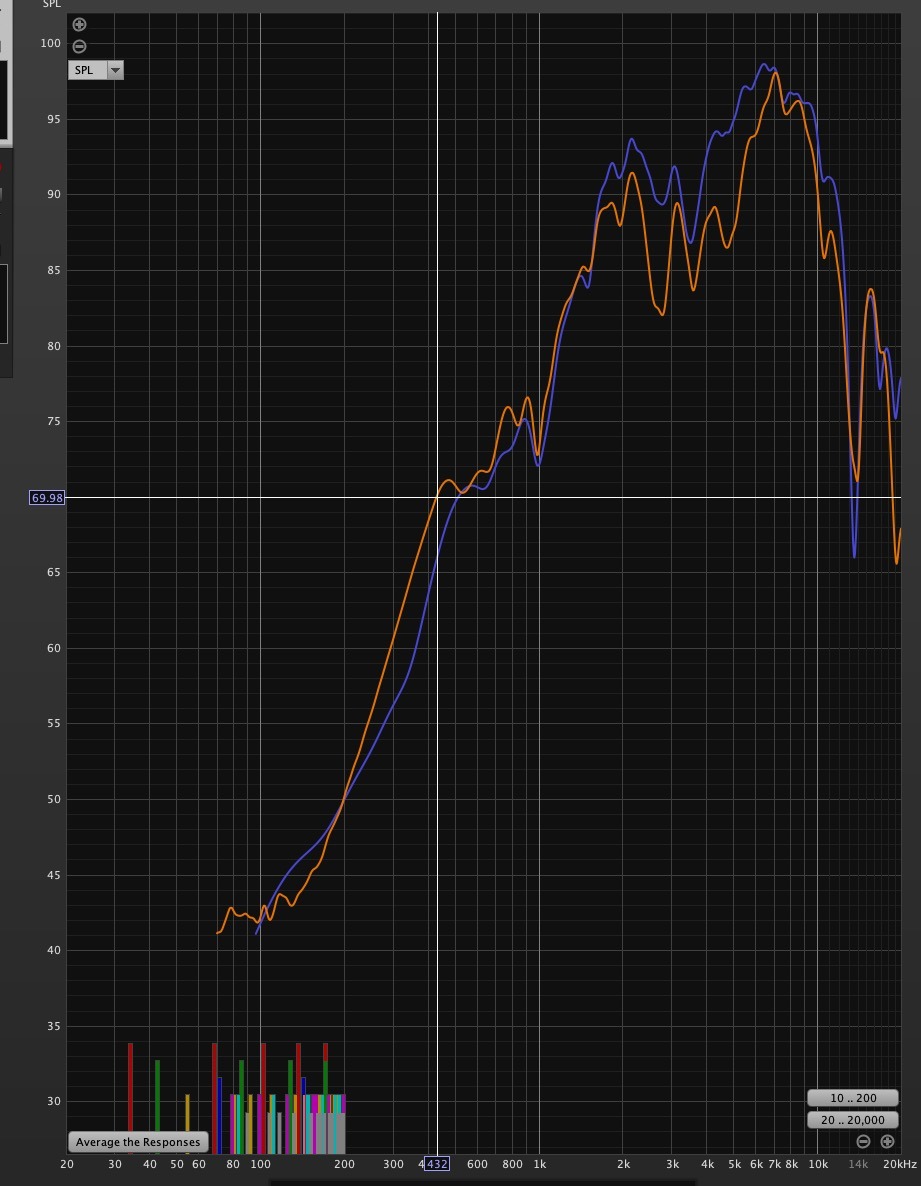Click the 30 dB axis label
921x1186 pixels.
[54, 1101]
